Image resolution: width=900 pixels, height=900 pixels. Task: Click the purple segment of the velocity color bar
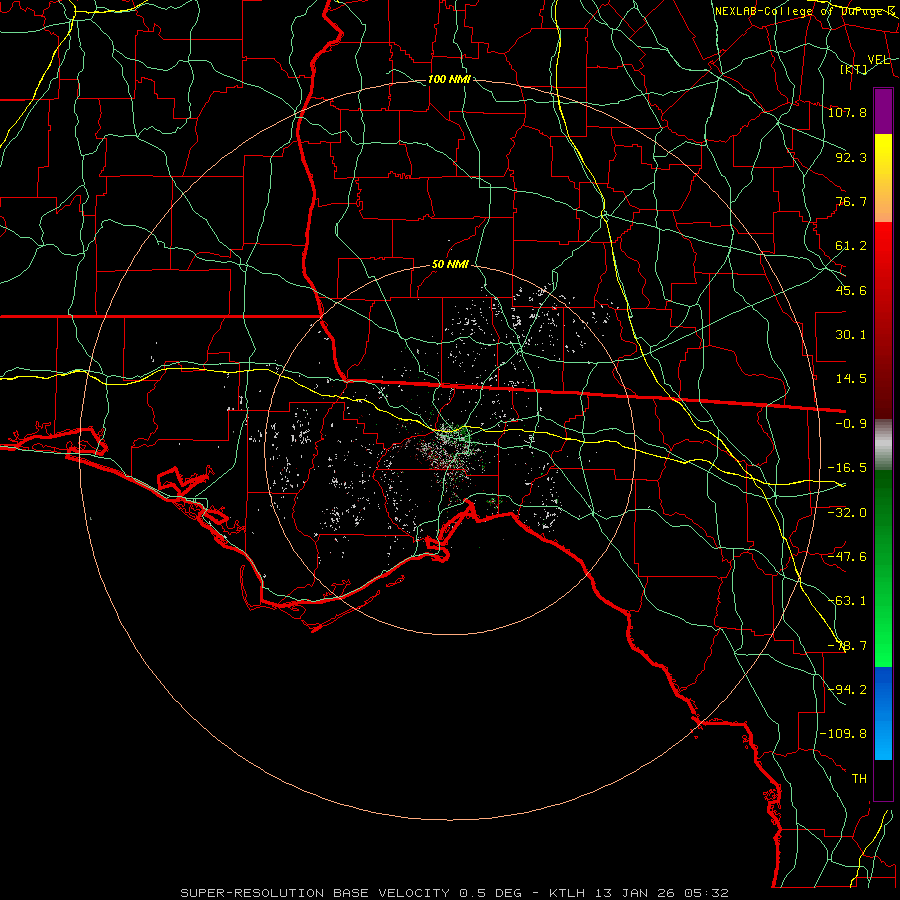(883, 111)
